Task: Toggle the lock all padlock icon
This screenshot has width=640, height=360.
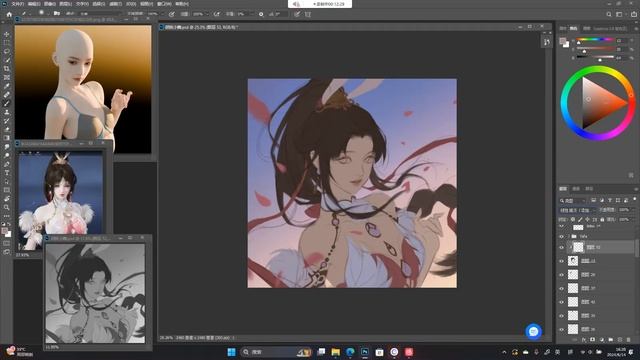Action: click(x=602, y=220)
